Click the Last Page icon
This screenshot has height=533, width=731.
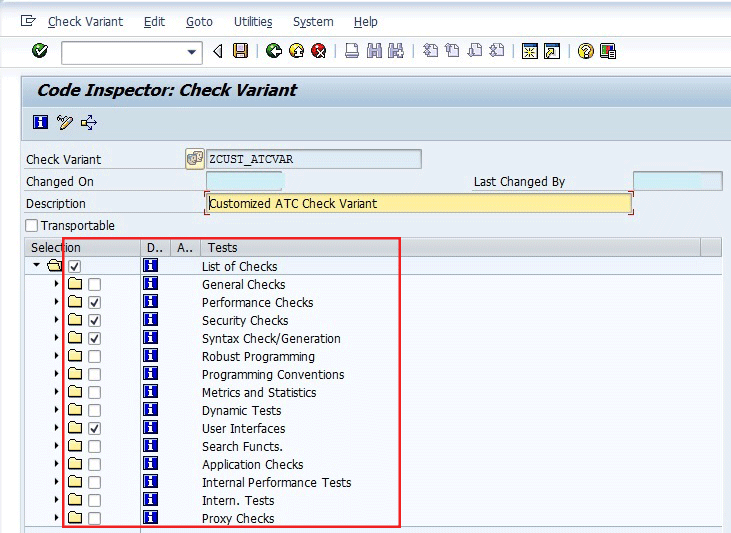(497, 50)
